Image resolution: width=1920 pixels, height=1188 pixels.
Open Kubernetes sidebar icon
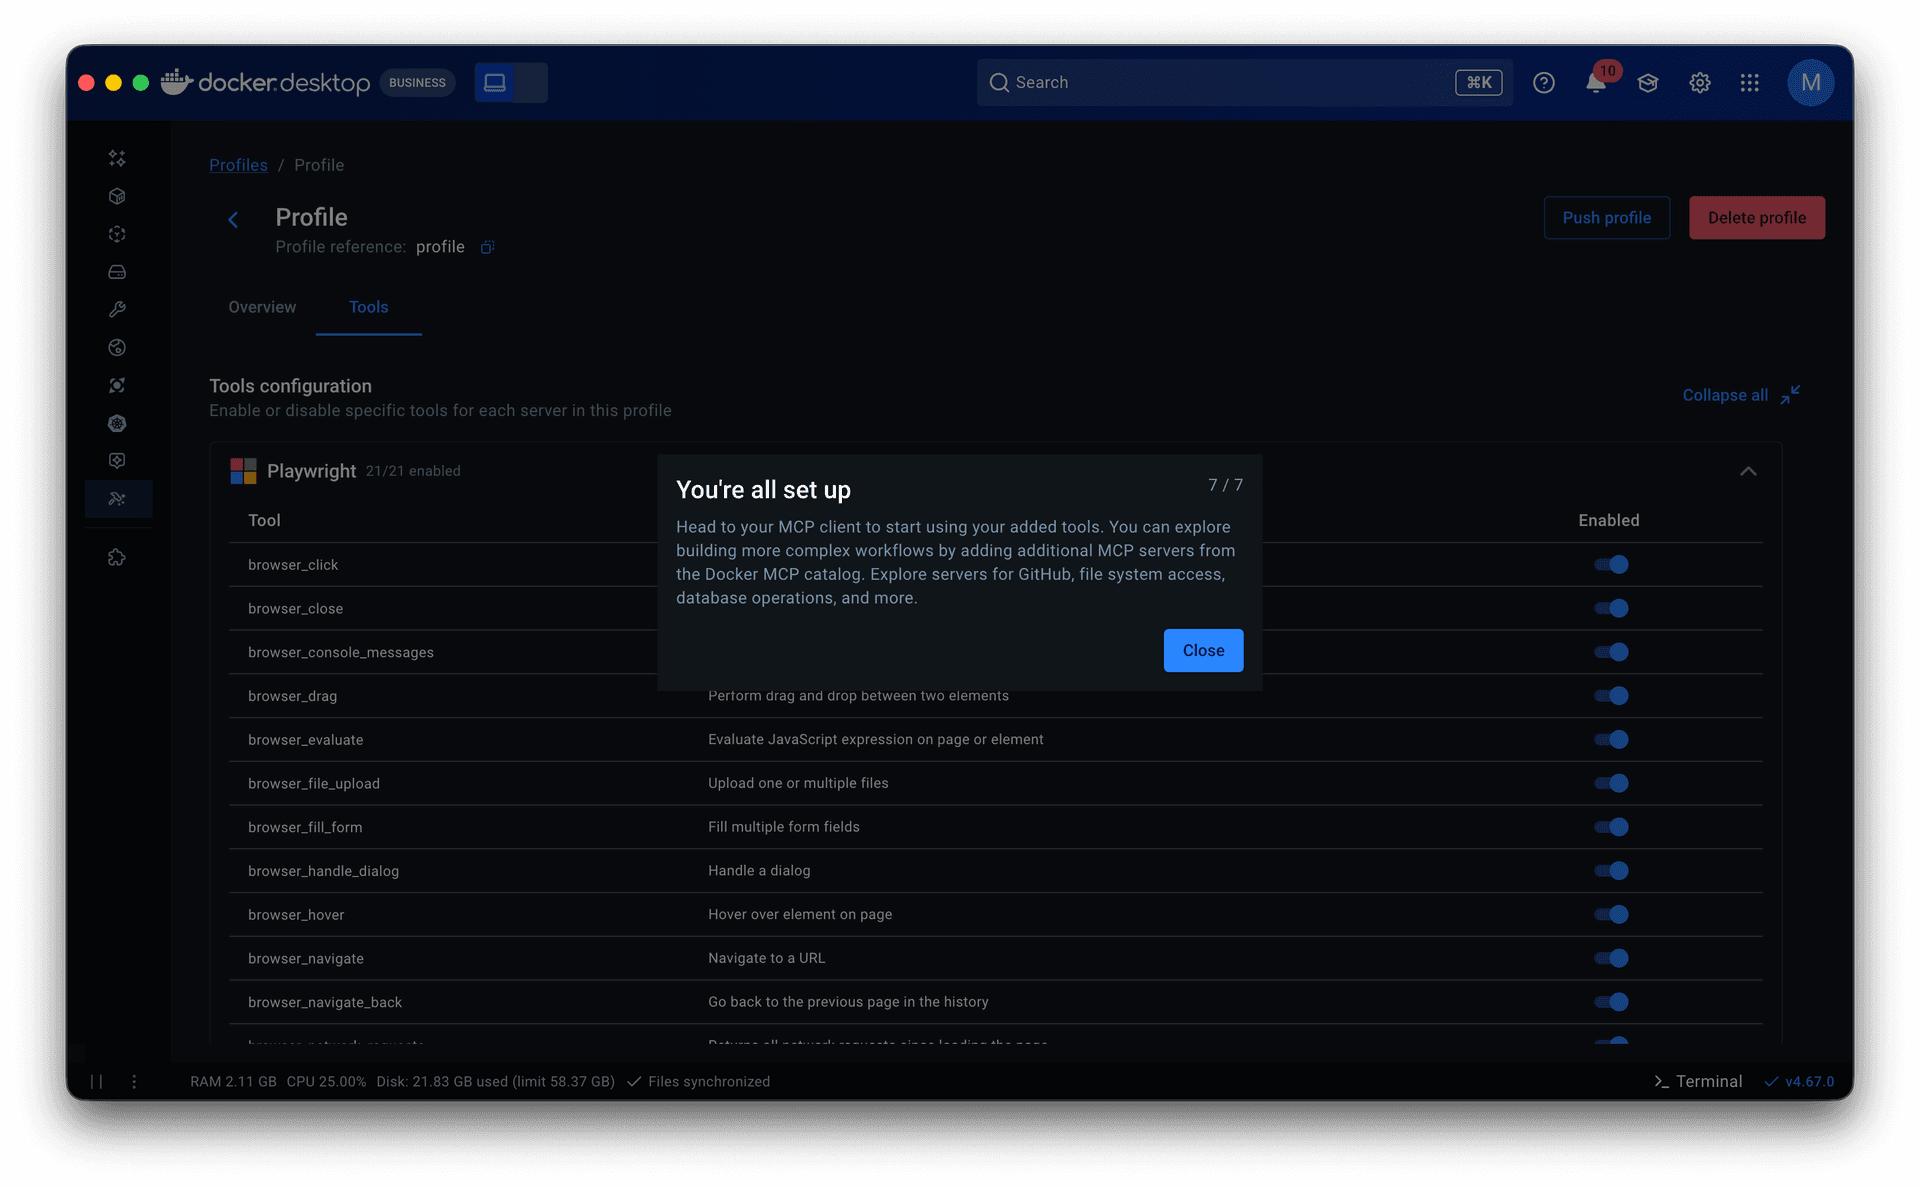pos(117,423)
